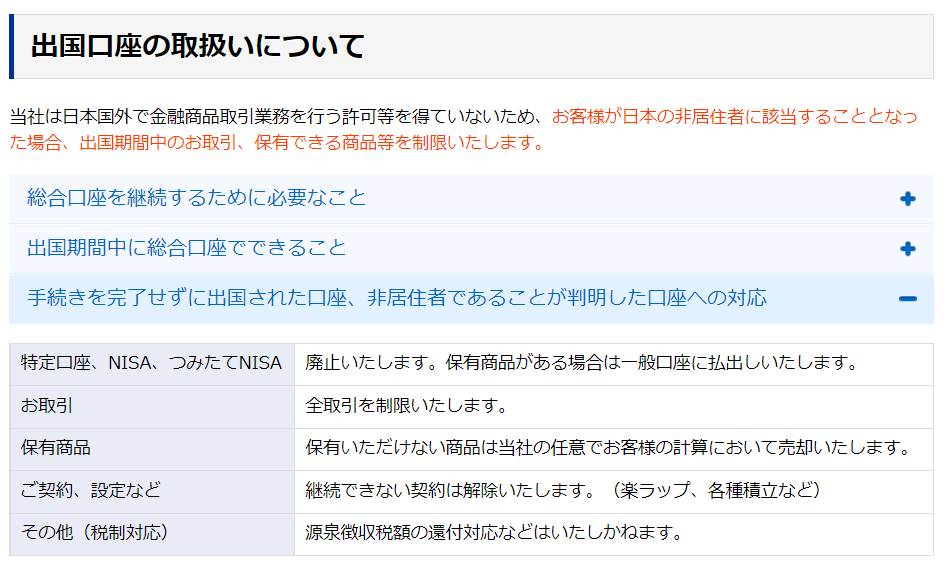Click heading 出国口座の取扱いについて

[197, 46]
